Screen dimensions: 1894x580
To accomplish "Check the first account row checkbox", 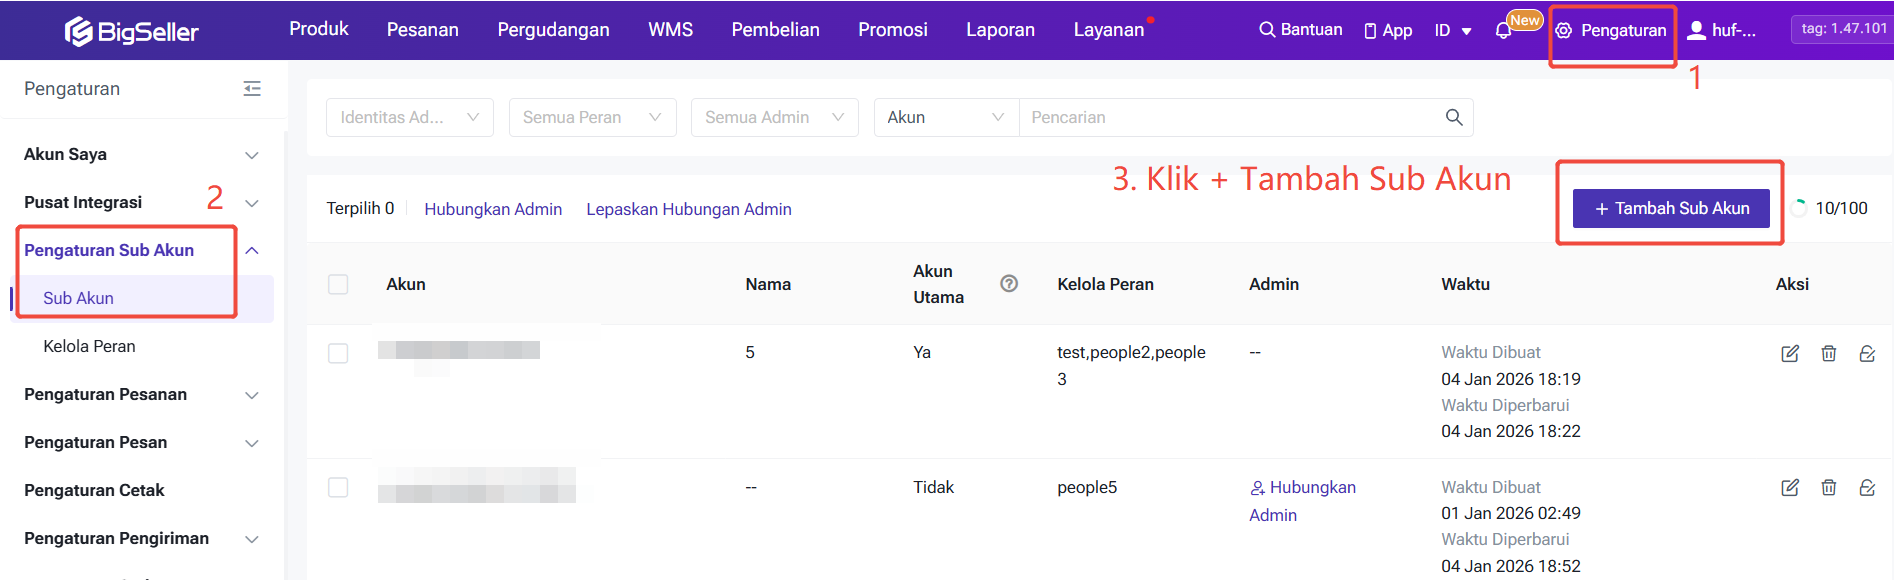I will pos(338,353).
